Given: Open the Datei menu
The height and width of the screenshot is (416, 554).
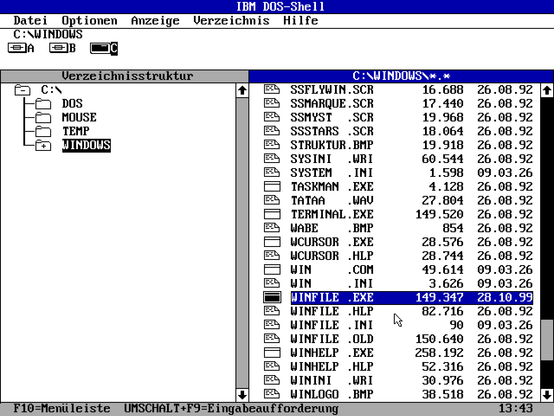Looking at the screenshot, I should click(30, 21).
